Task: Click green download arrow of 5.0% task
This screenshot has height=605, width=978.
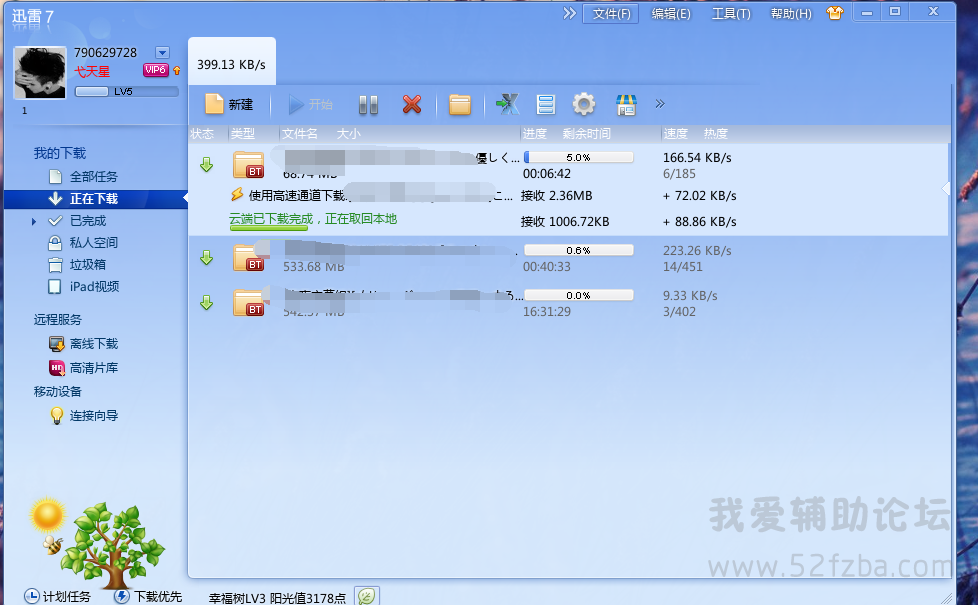Action: pos(206,165)
